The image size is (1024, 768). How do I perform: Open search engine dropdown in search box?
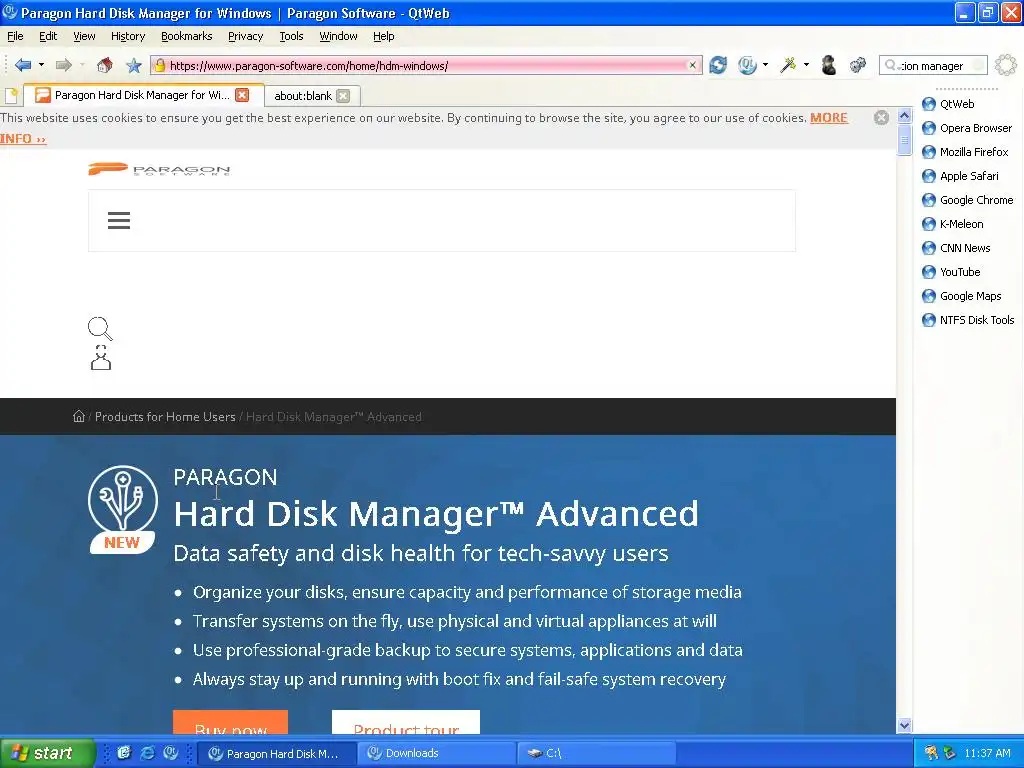(892, 65)
